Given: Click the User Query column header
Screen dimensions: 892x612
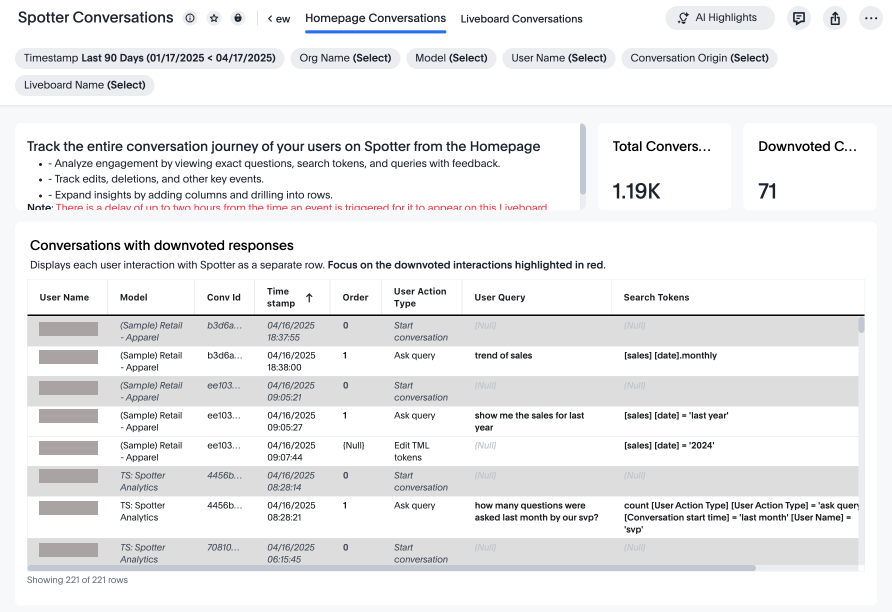Looking at the screenshot, I should 499,297.
